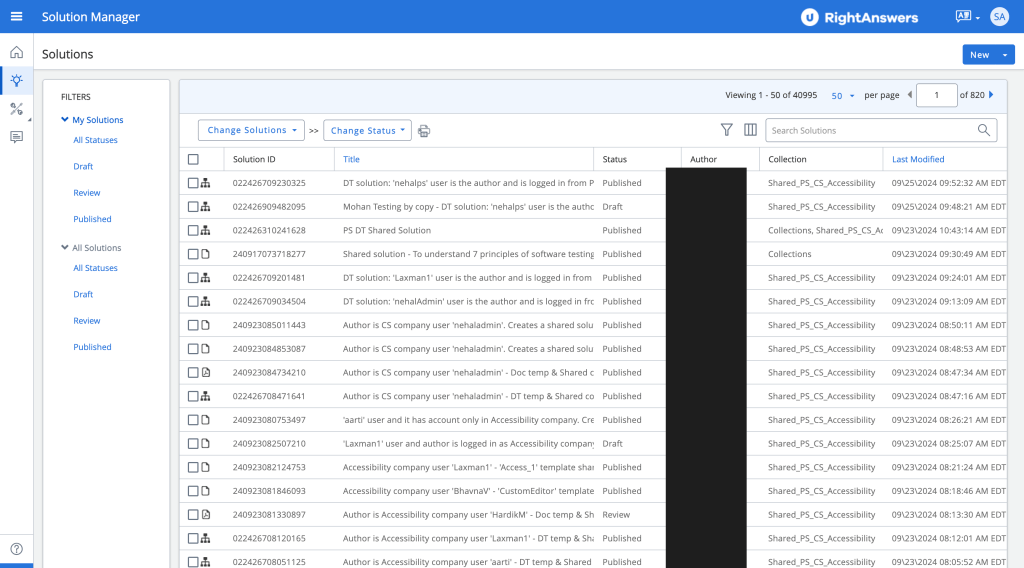Click document icon for solution 240923085011443
Image resolution: width=1024 pixels, height=568 pixels.
206,325
